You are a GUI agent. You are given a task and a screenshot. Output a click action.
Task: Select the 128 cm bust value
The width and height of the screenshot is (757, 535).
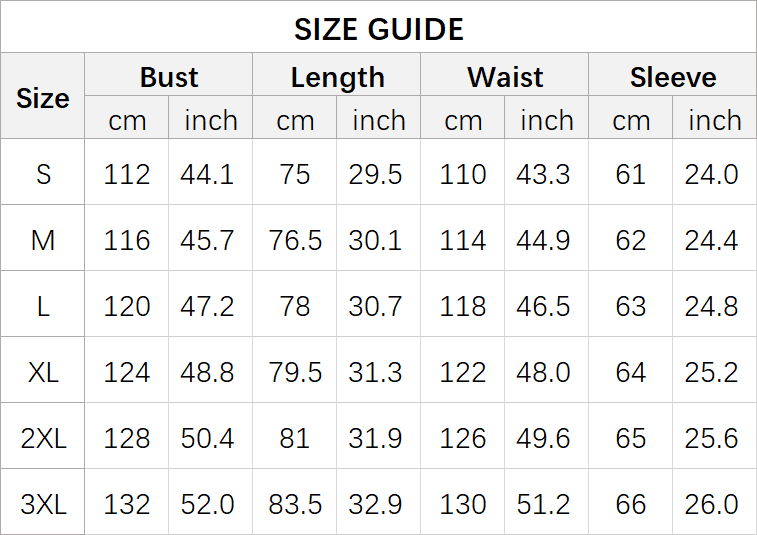(x=127, y=438)
